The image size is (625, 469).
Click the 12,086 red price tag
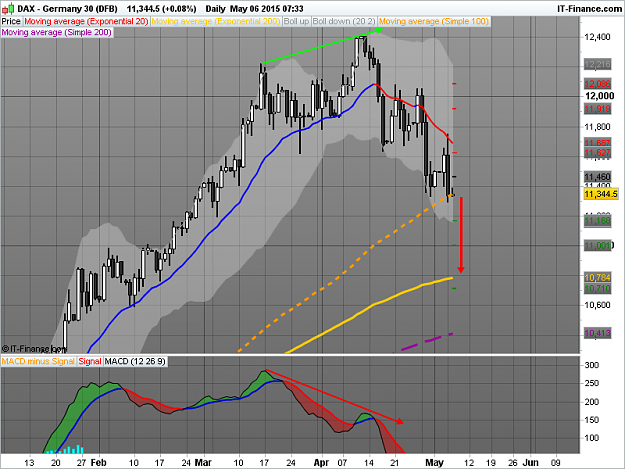(597, 84)
